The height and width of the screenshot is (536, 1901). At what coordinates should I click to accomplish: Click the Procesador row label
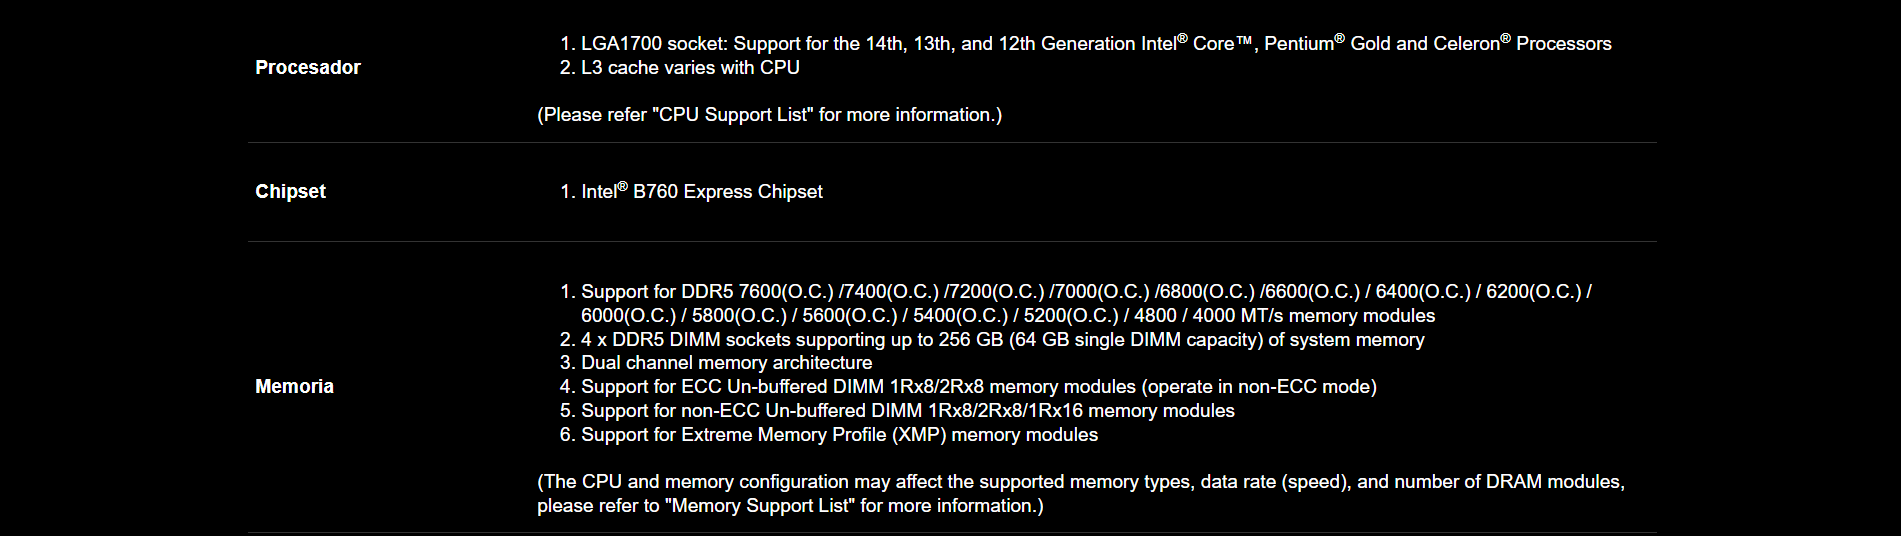(307, 67)
